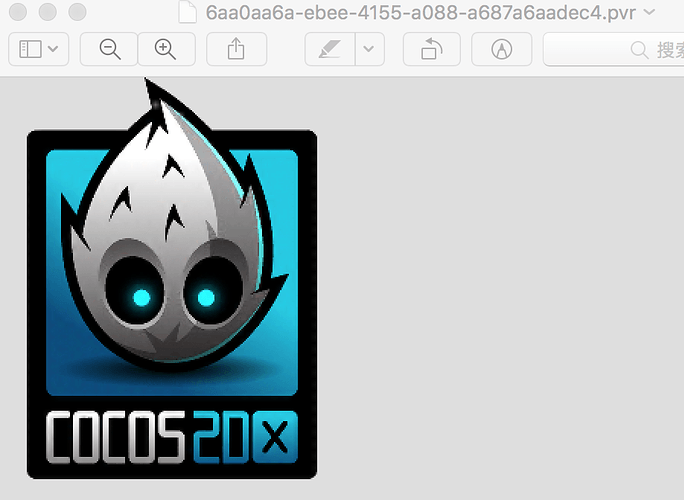Click the filename 6aa0aa6a-ebee-4155-a088-a687a6aadec4.pvr
The image size is (684, 500).
pyautogui.click(x=421, y=13)
